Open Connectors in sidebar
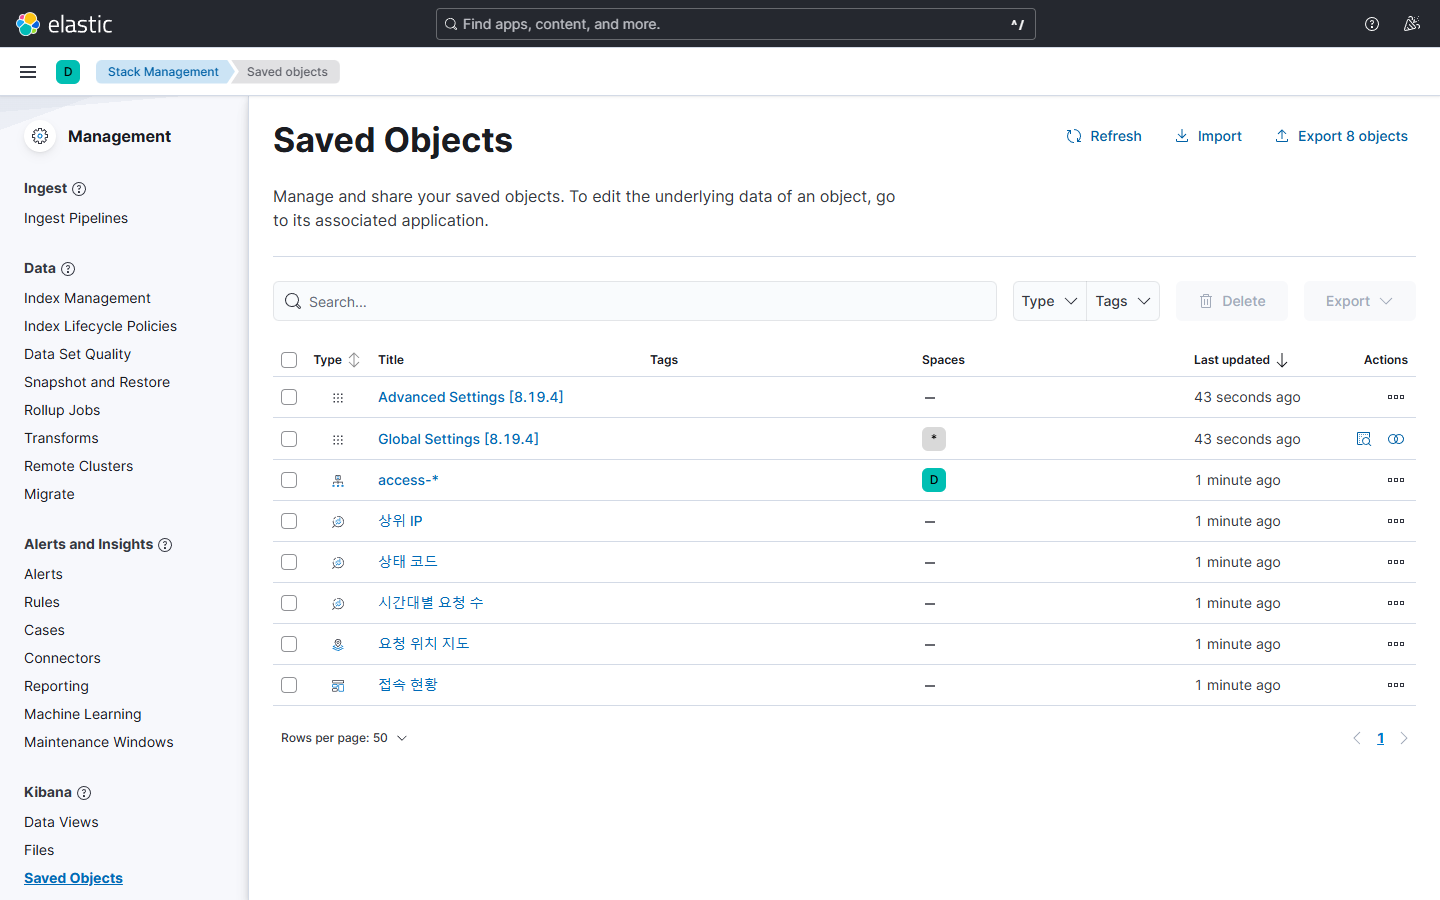The width and height of the screenshot is (1440, 900). 62,658
